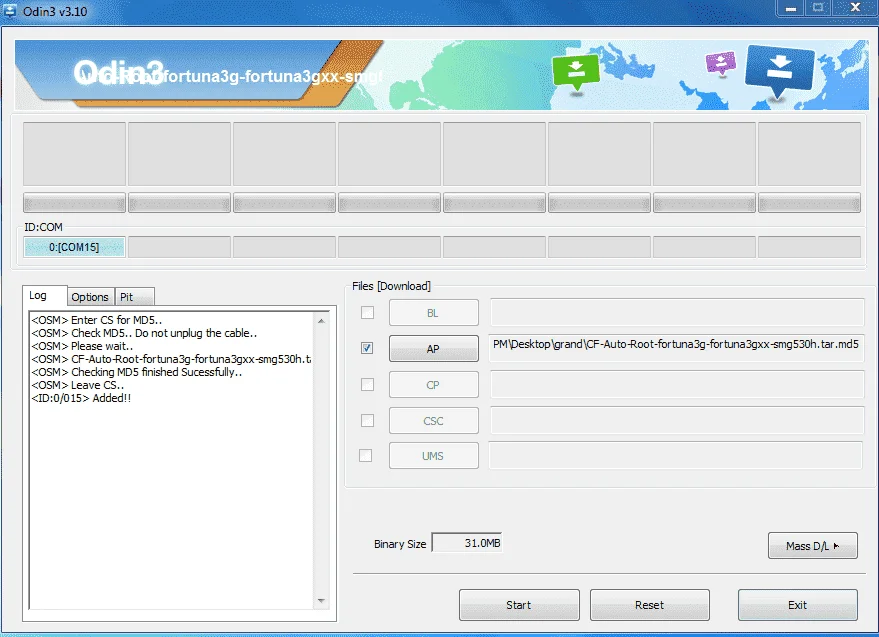879x637 pixels.
Task: Click the 'Files [Download]' group label
Action: tap(391, 286)
